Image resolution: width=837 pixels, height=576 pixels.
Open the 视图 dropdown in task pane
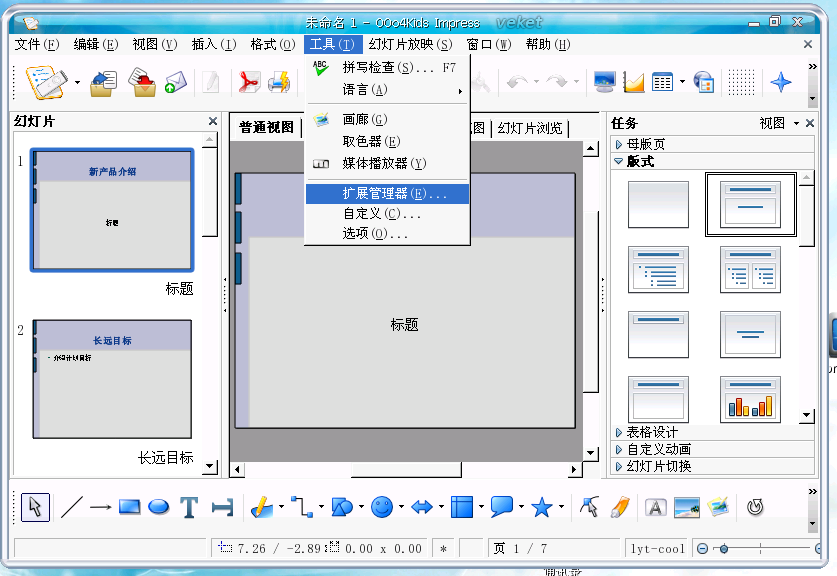click(779, 123)
